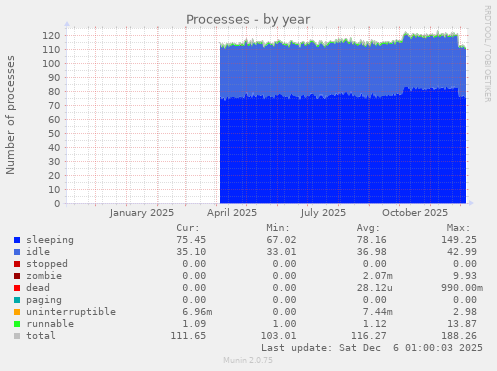Click sleeping minimum value 67.02
497x371 pixels.
tap(281, 240)
